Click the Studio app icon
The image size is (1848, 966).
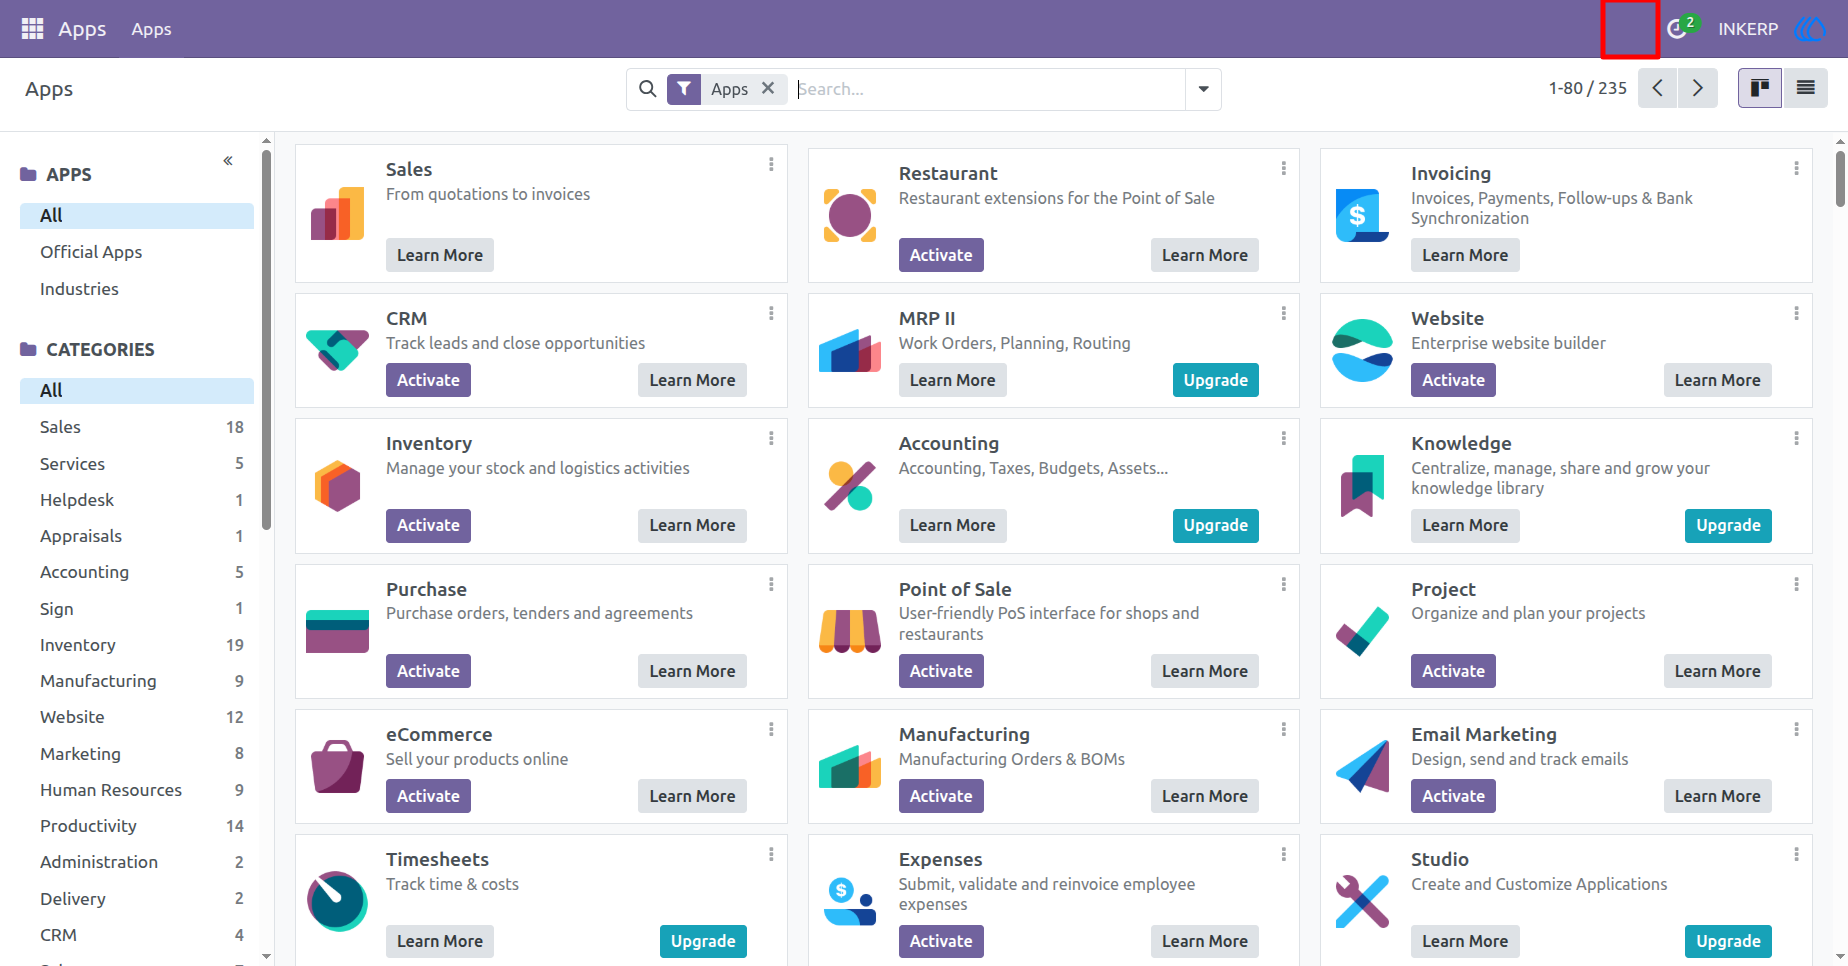coord(1362,901)
